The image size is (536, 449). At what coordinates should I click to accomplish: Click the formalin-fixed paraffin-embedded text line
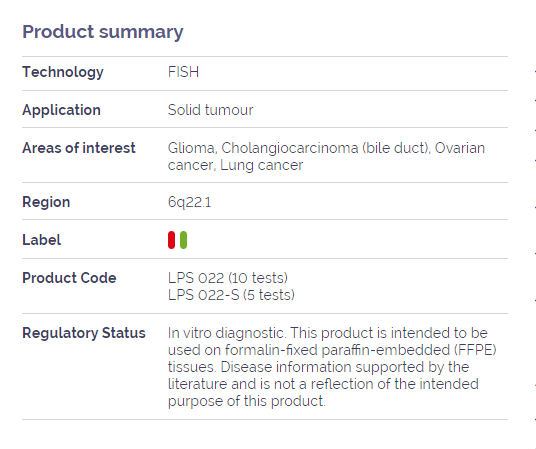coord(332,350)
